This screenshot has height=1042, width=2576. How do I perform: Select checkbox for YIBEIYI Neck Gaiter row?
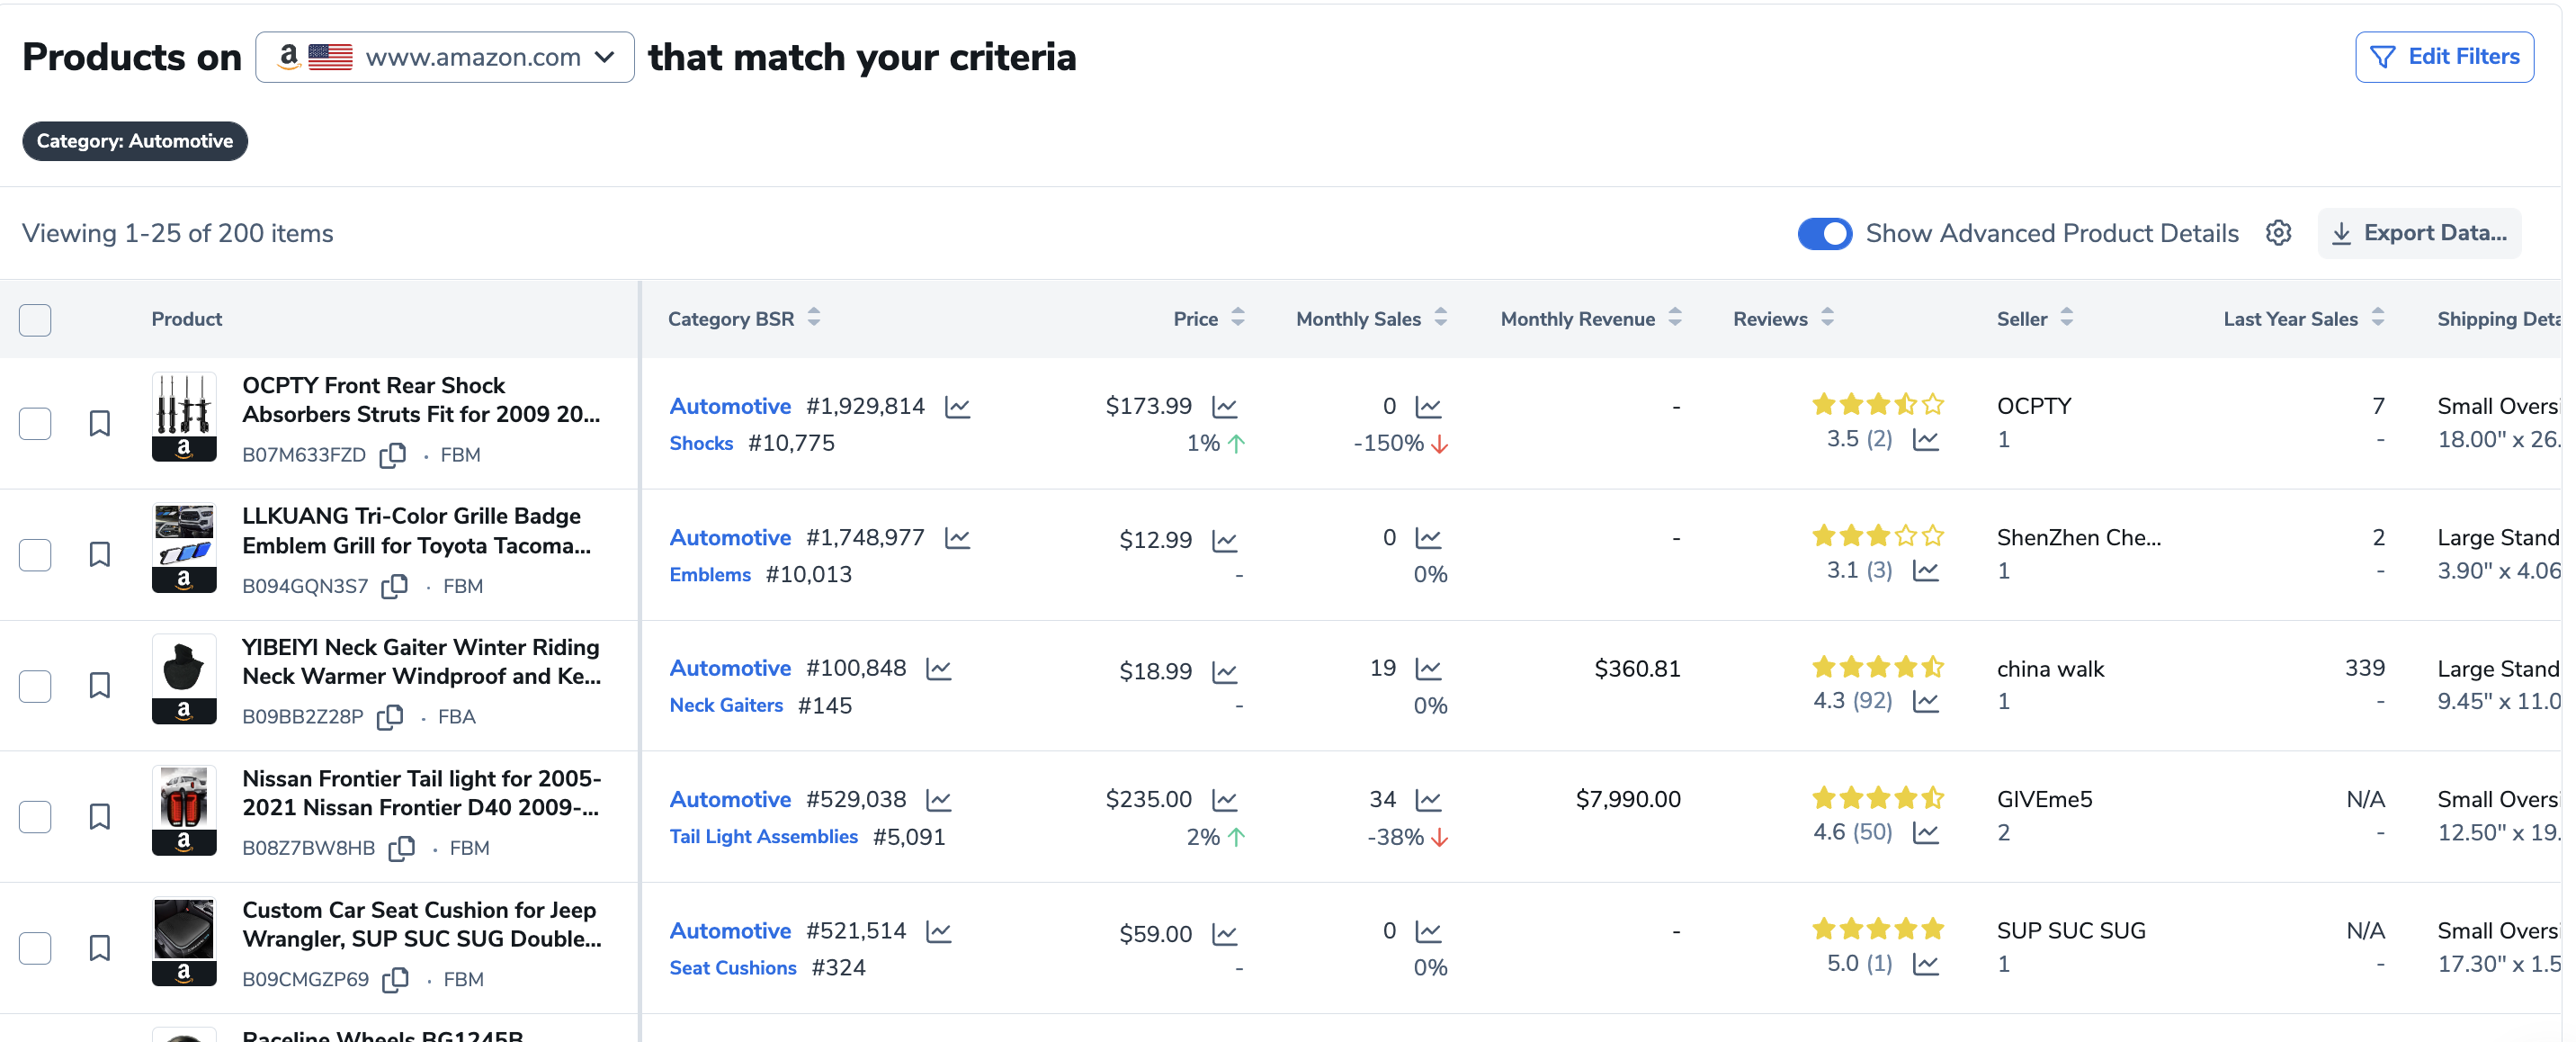point(35,686)
